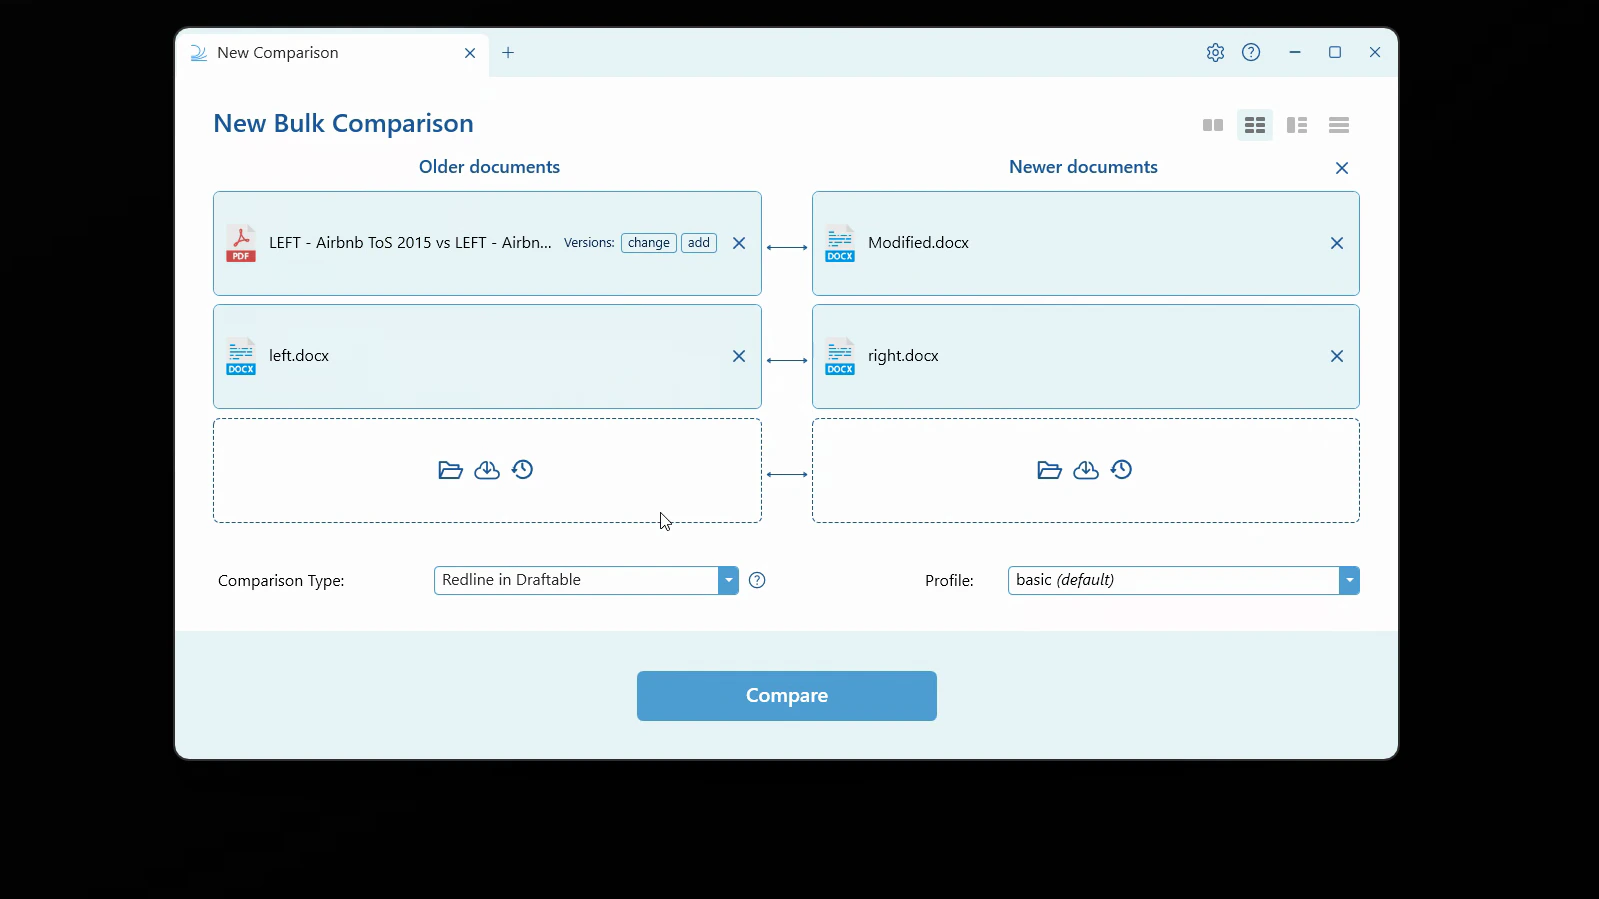
Task: Open the help icon in title bar
Action: click(1251, 53)
